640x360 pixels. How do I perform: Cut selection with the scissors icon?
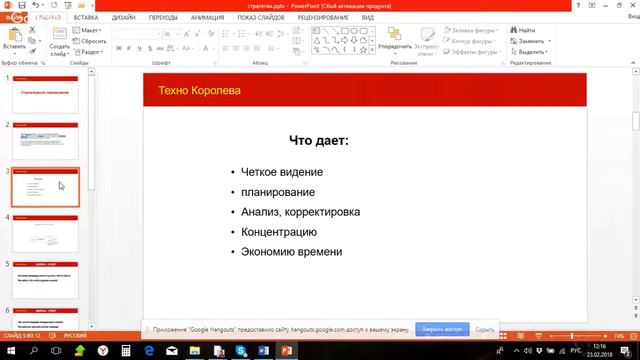[x=32, y=30]
